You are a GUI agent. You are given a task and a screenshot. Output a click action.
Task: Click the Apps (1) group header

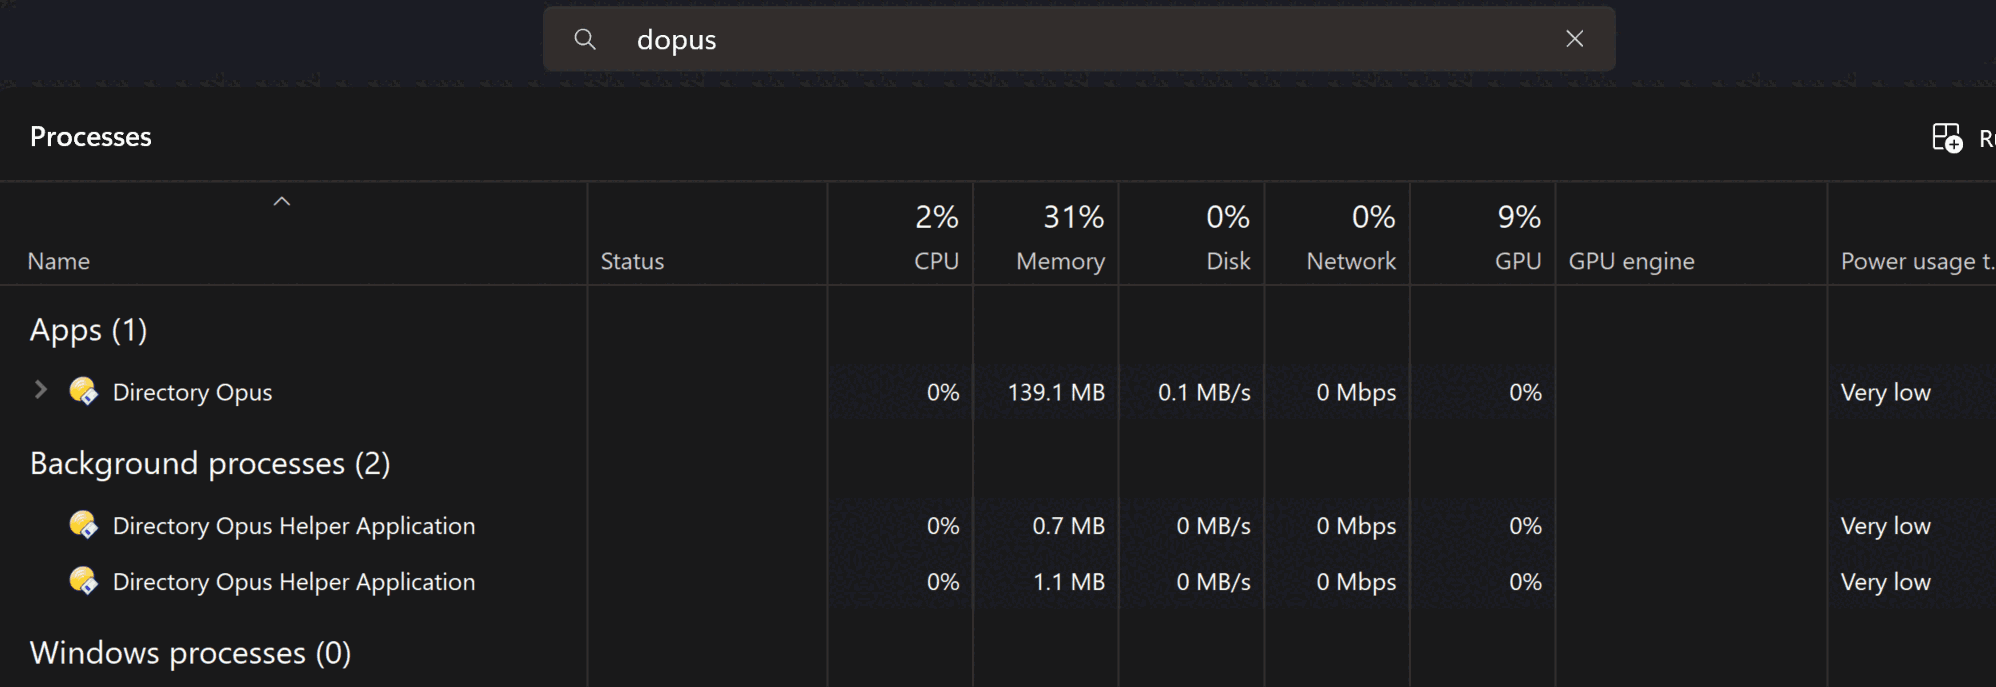[x=89, y=330]
